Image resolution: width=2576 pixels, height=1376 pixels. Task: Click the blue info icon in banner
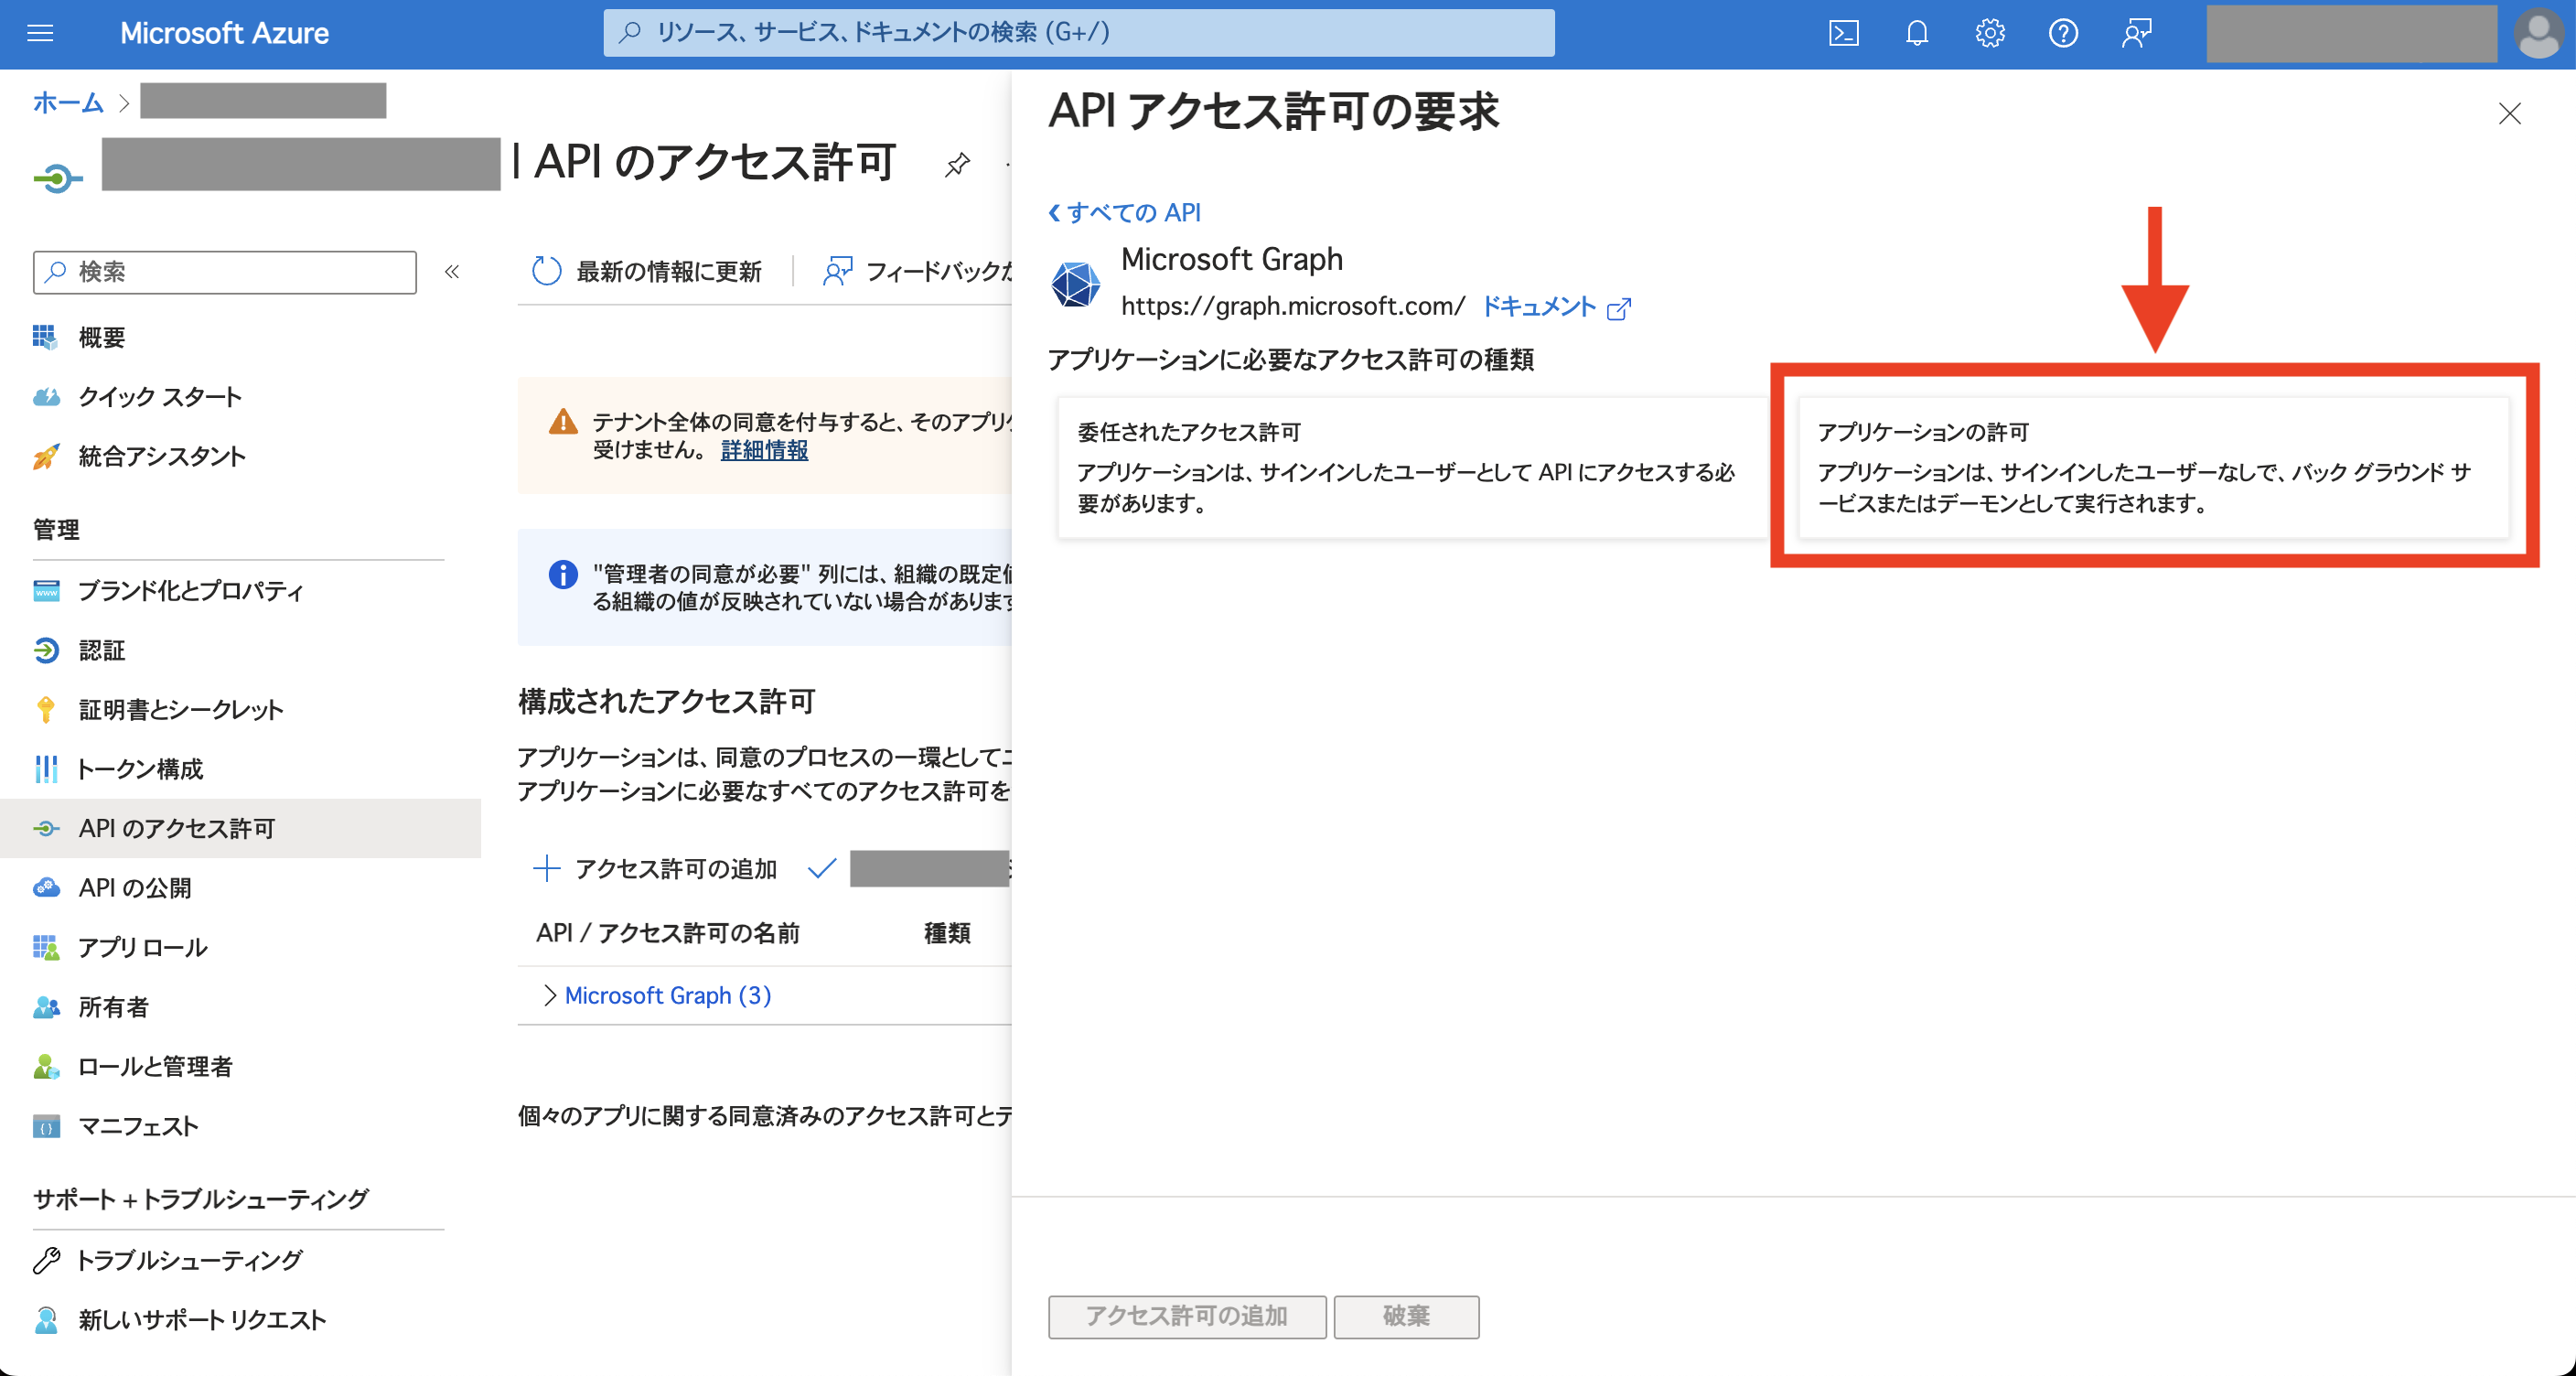[563, 574]
